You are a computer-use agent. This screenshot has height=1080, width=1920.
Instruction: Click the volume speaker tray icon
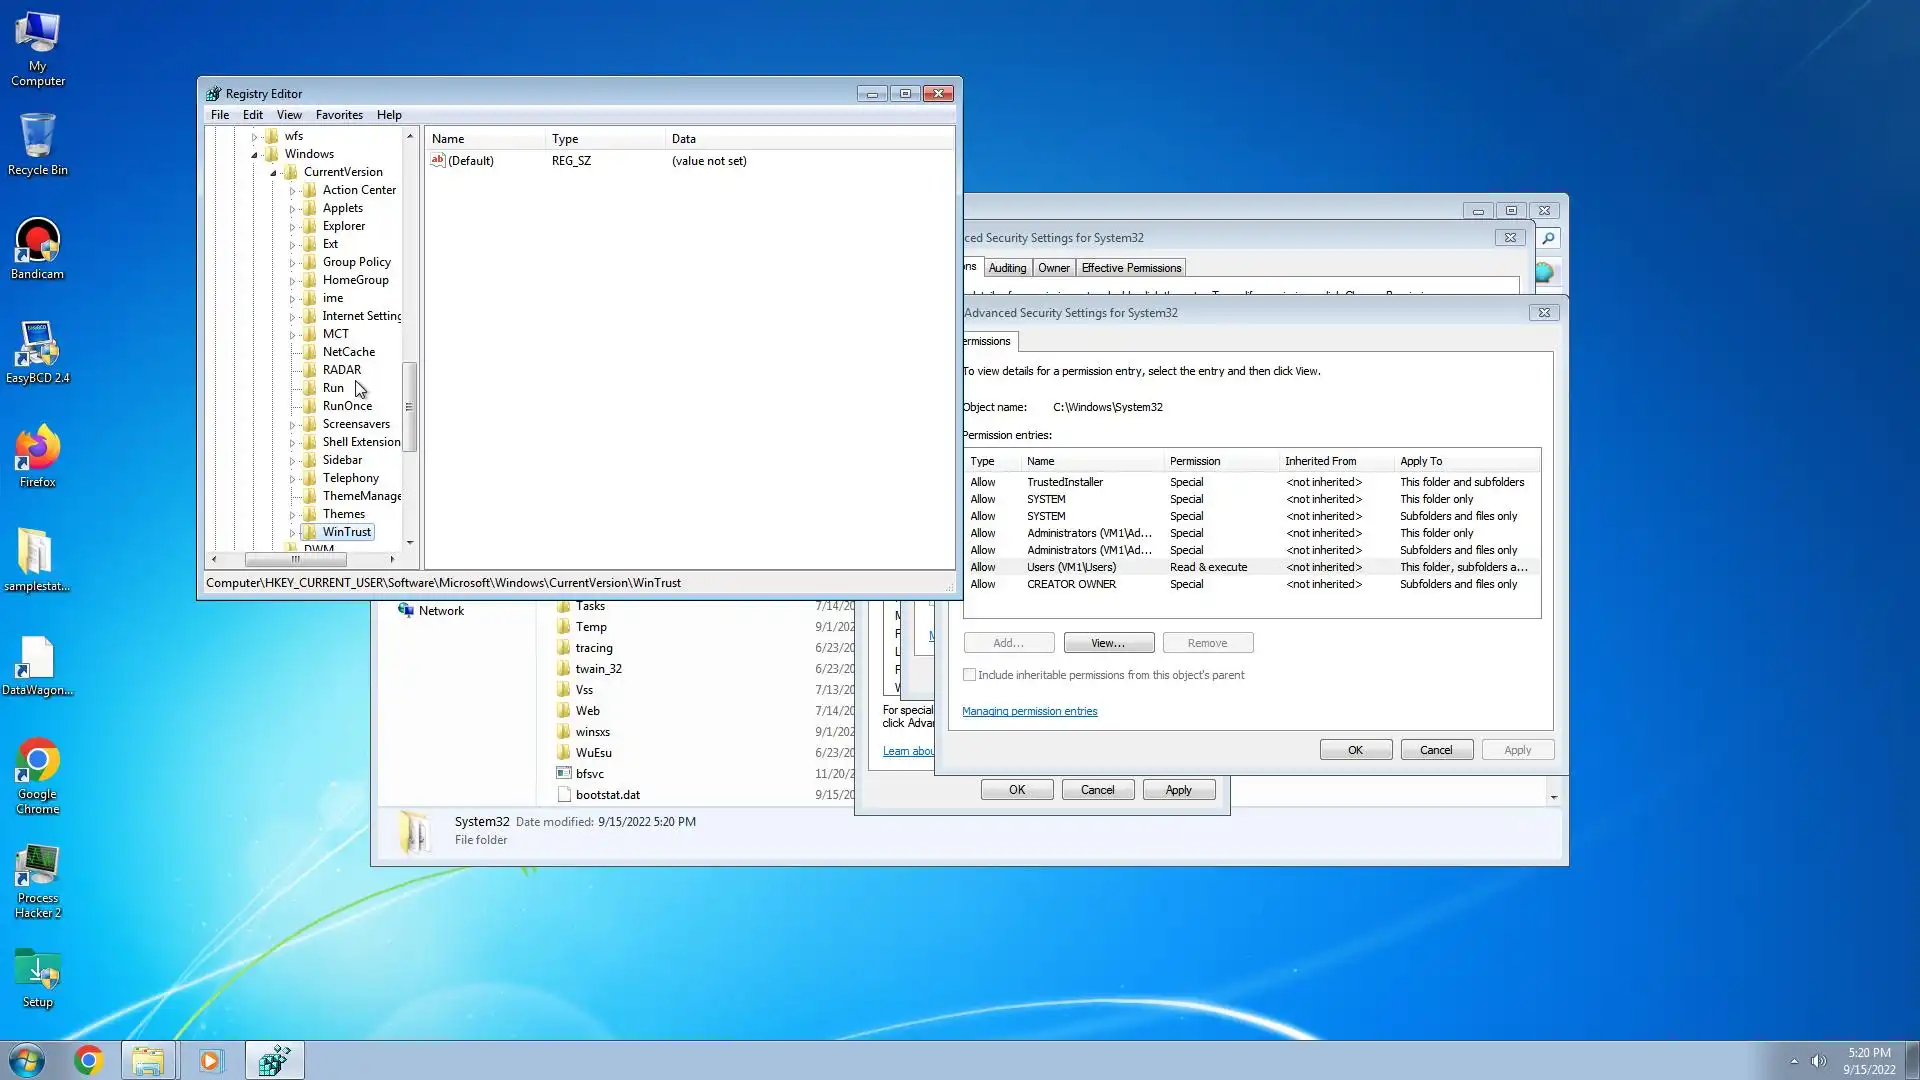[x=1818, y=1061]
